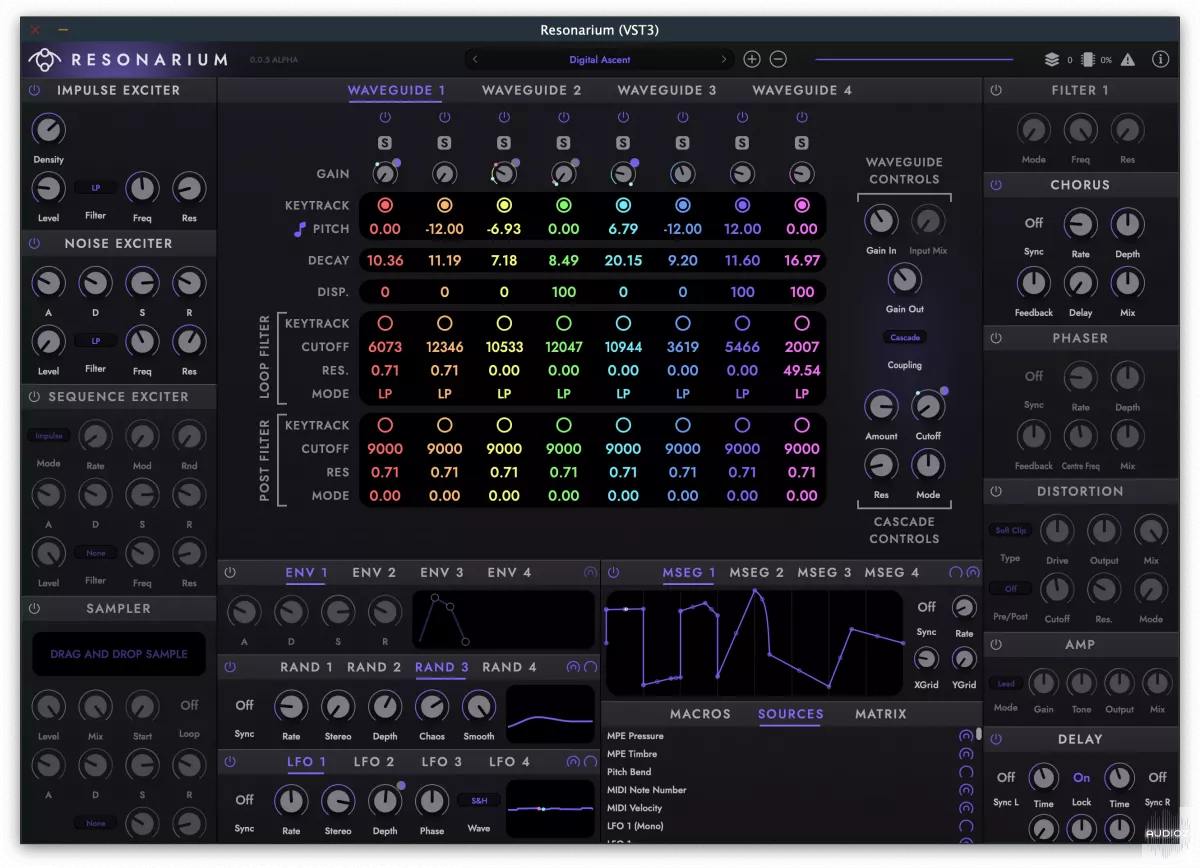
Task: Click Waveguide Gain In knob
Action: coord(881,221)
